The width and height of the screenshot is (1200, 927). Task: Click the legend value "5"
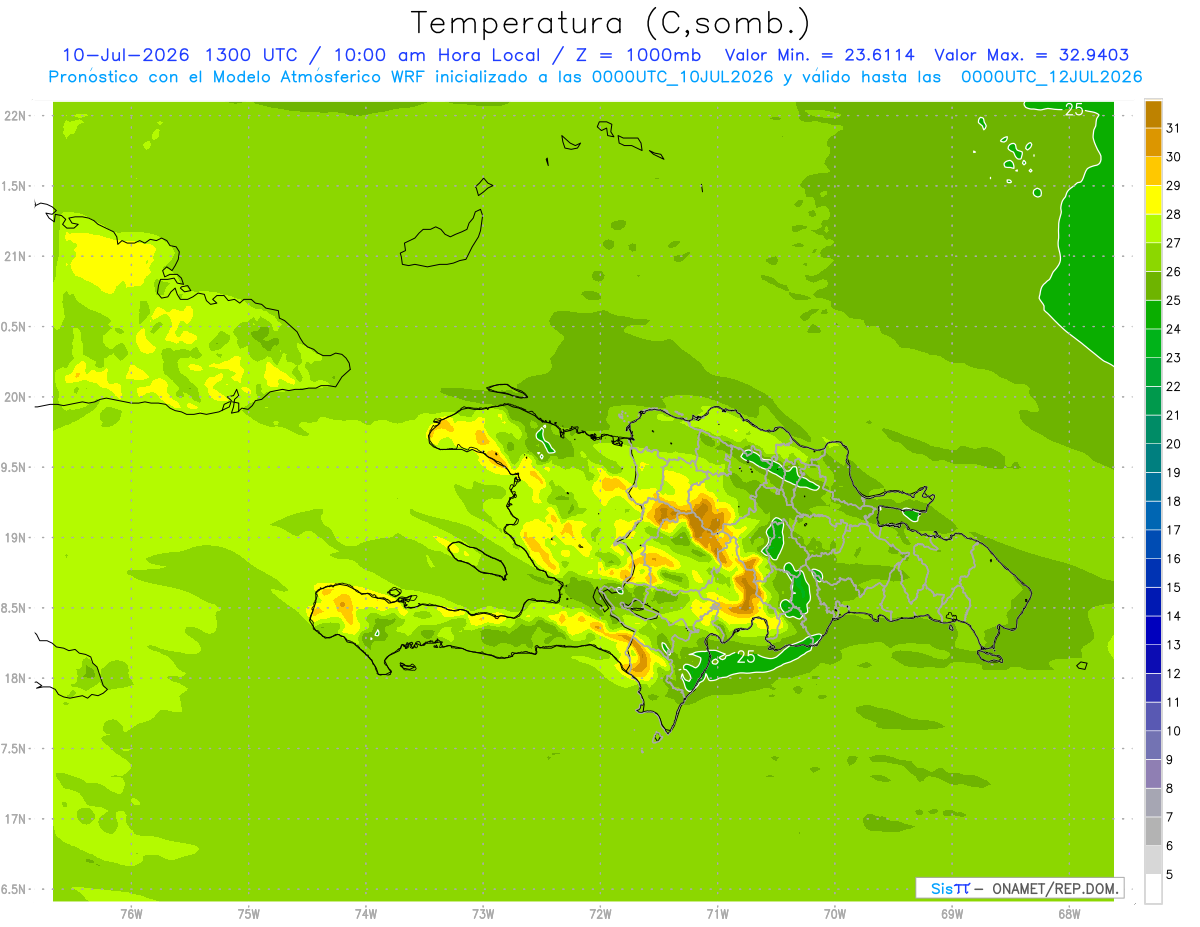pos(1170,874)
